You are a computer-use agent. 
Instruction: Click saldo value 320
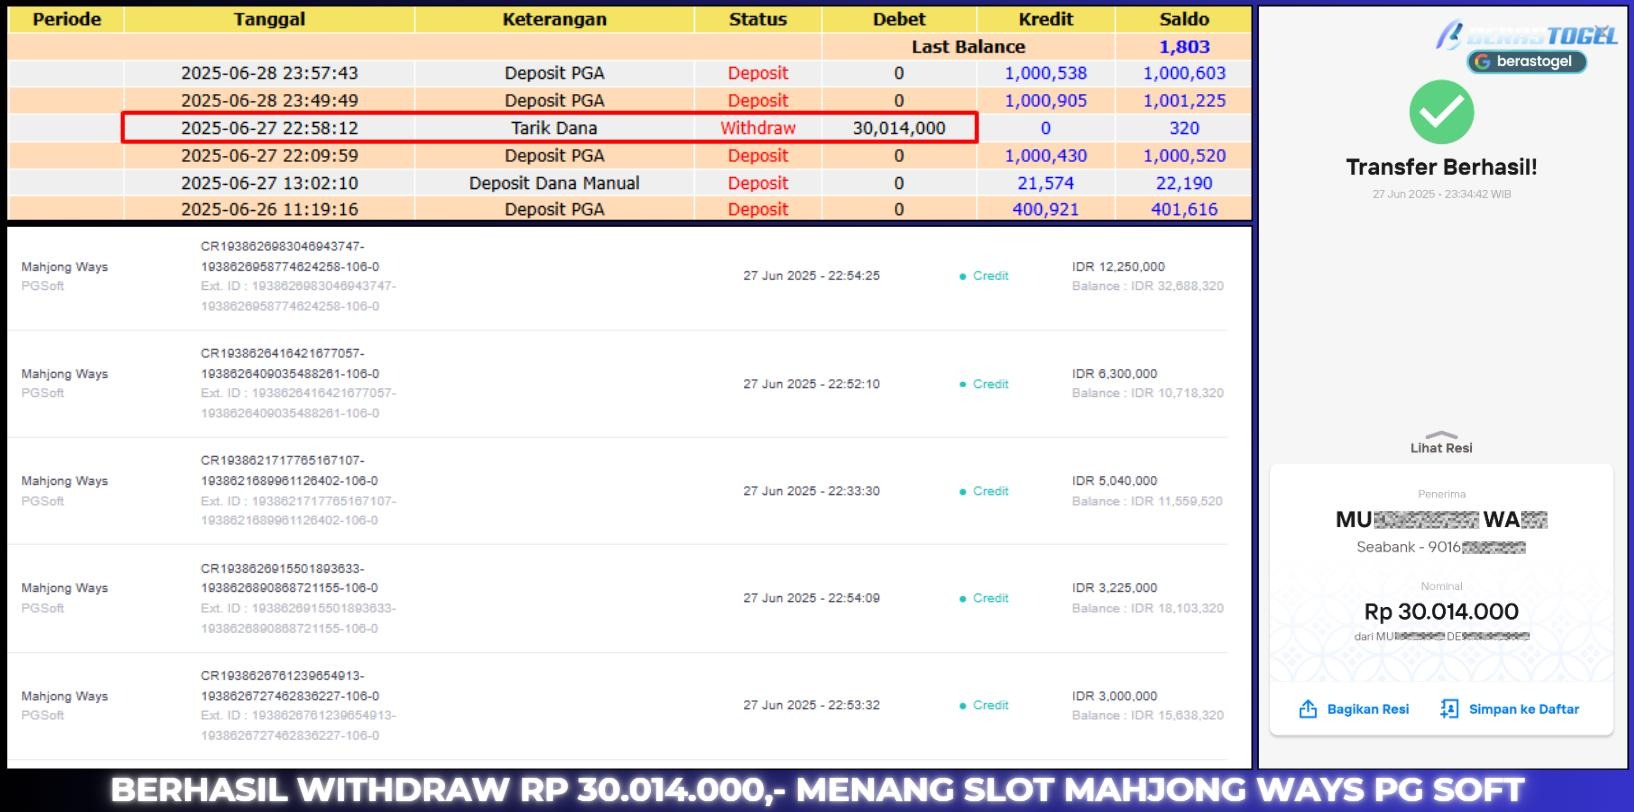point(1184,128)
